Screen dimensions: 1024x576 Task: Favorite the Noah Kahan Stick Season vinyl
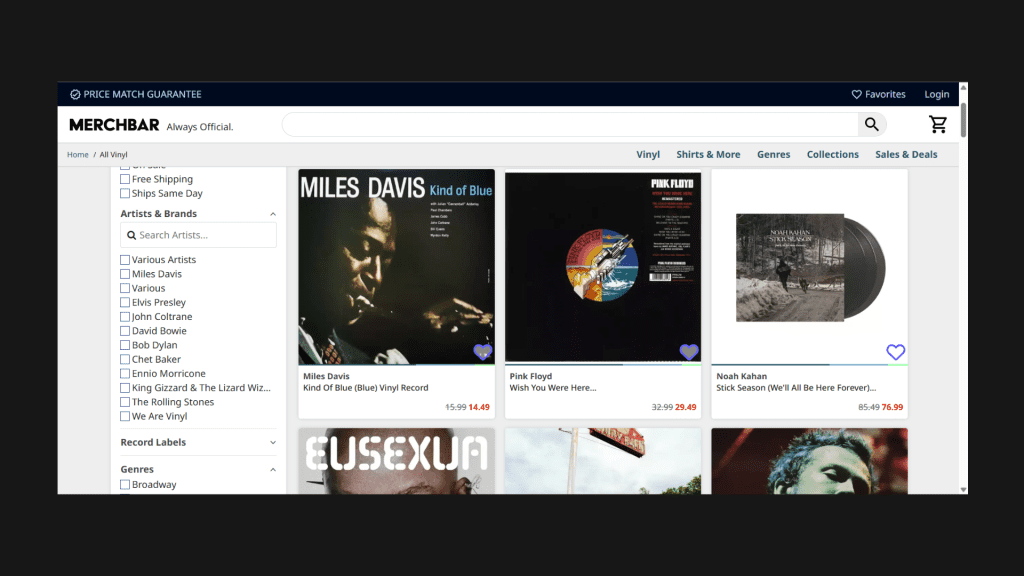(x=895, y=352)
